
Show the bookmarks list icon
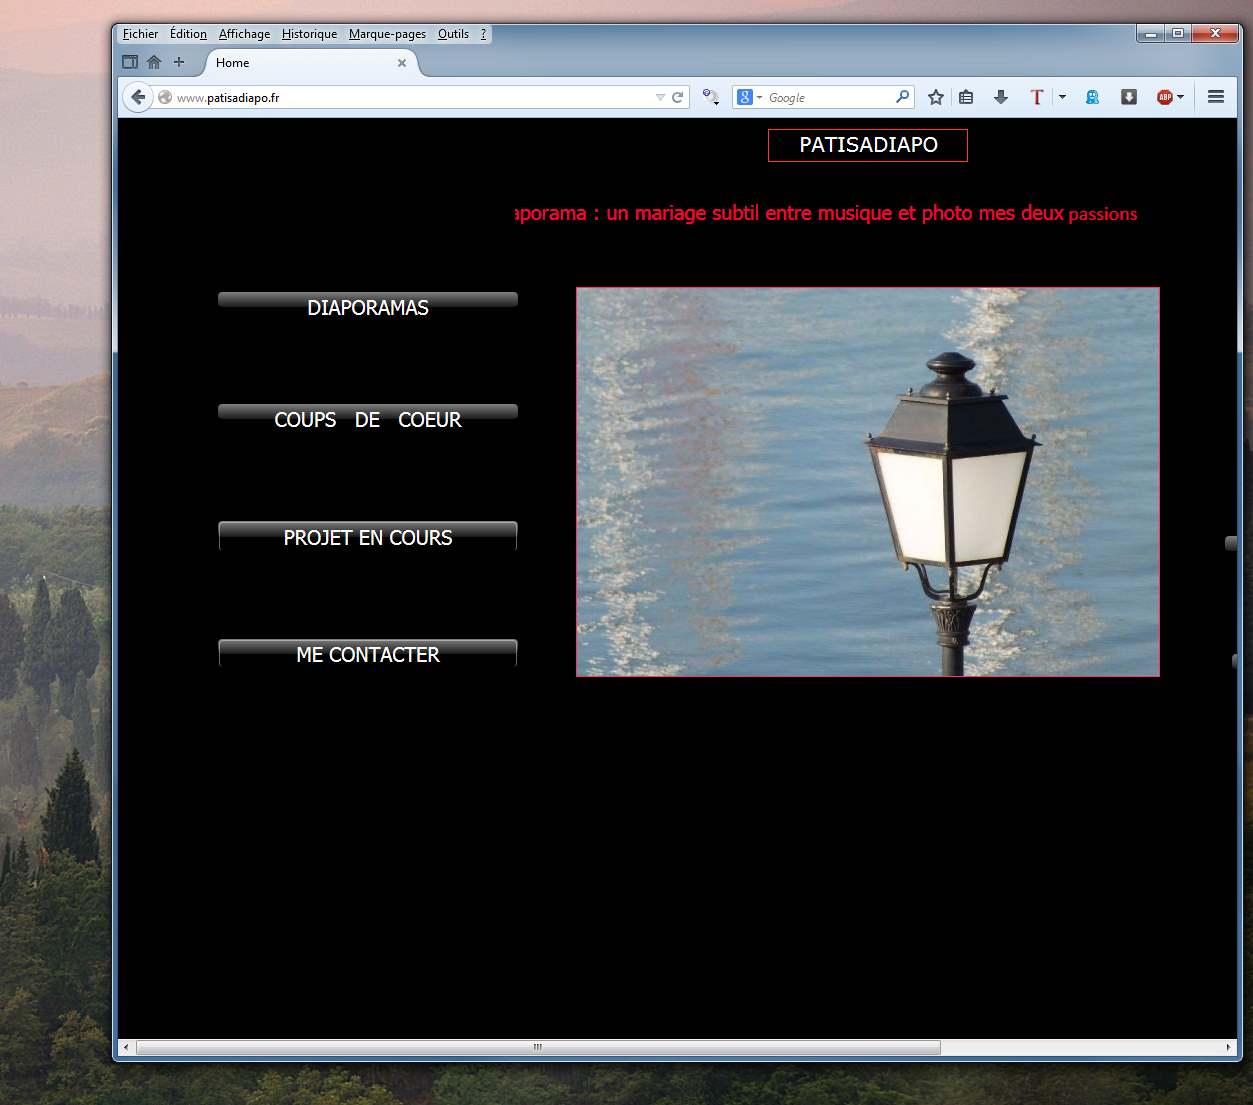click(966, 97)
